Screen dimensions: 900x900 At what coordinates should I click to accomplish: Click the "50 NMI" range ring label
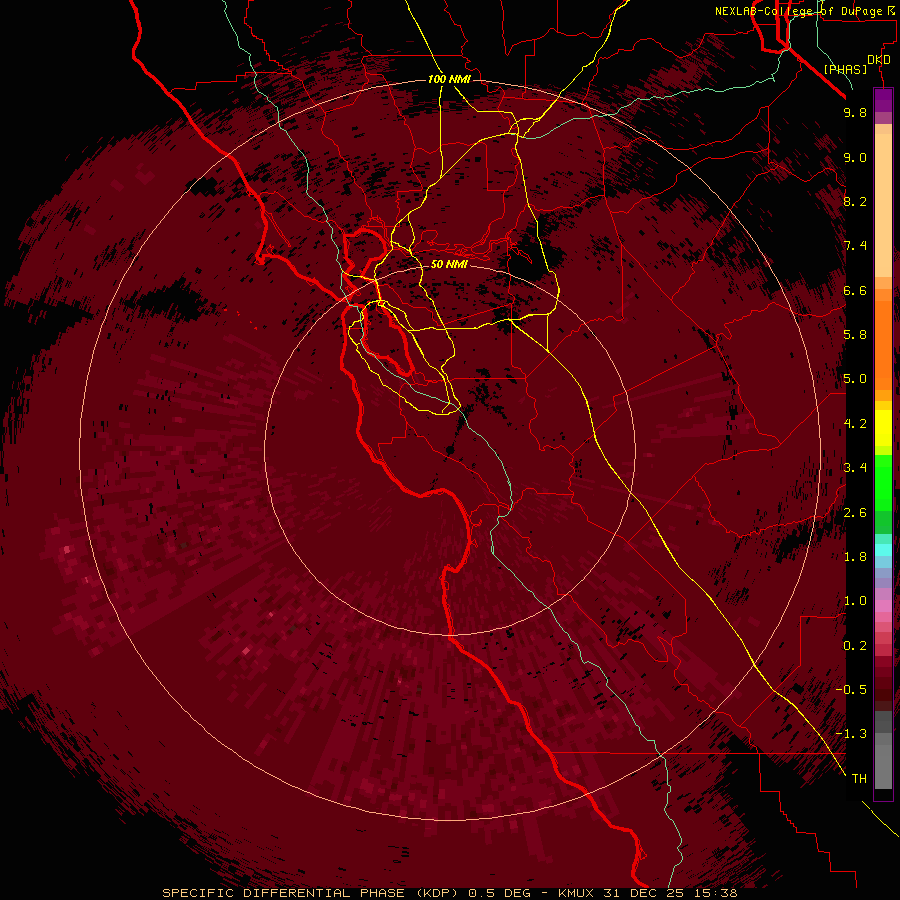click(x=449, y=264)
